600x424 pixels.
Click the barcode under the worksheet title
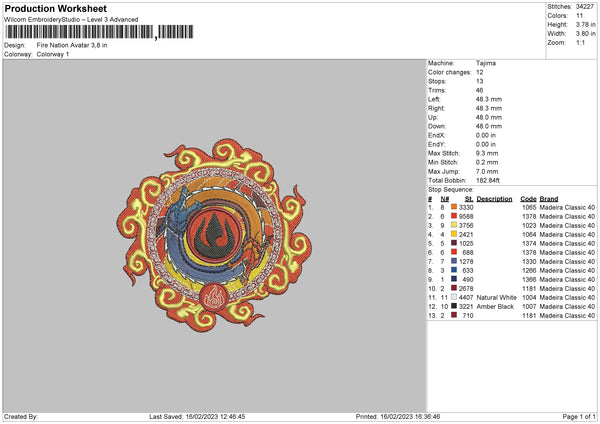[x=99, y=32]
